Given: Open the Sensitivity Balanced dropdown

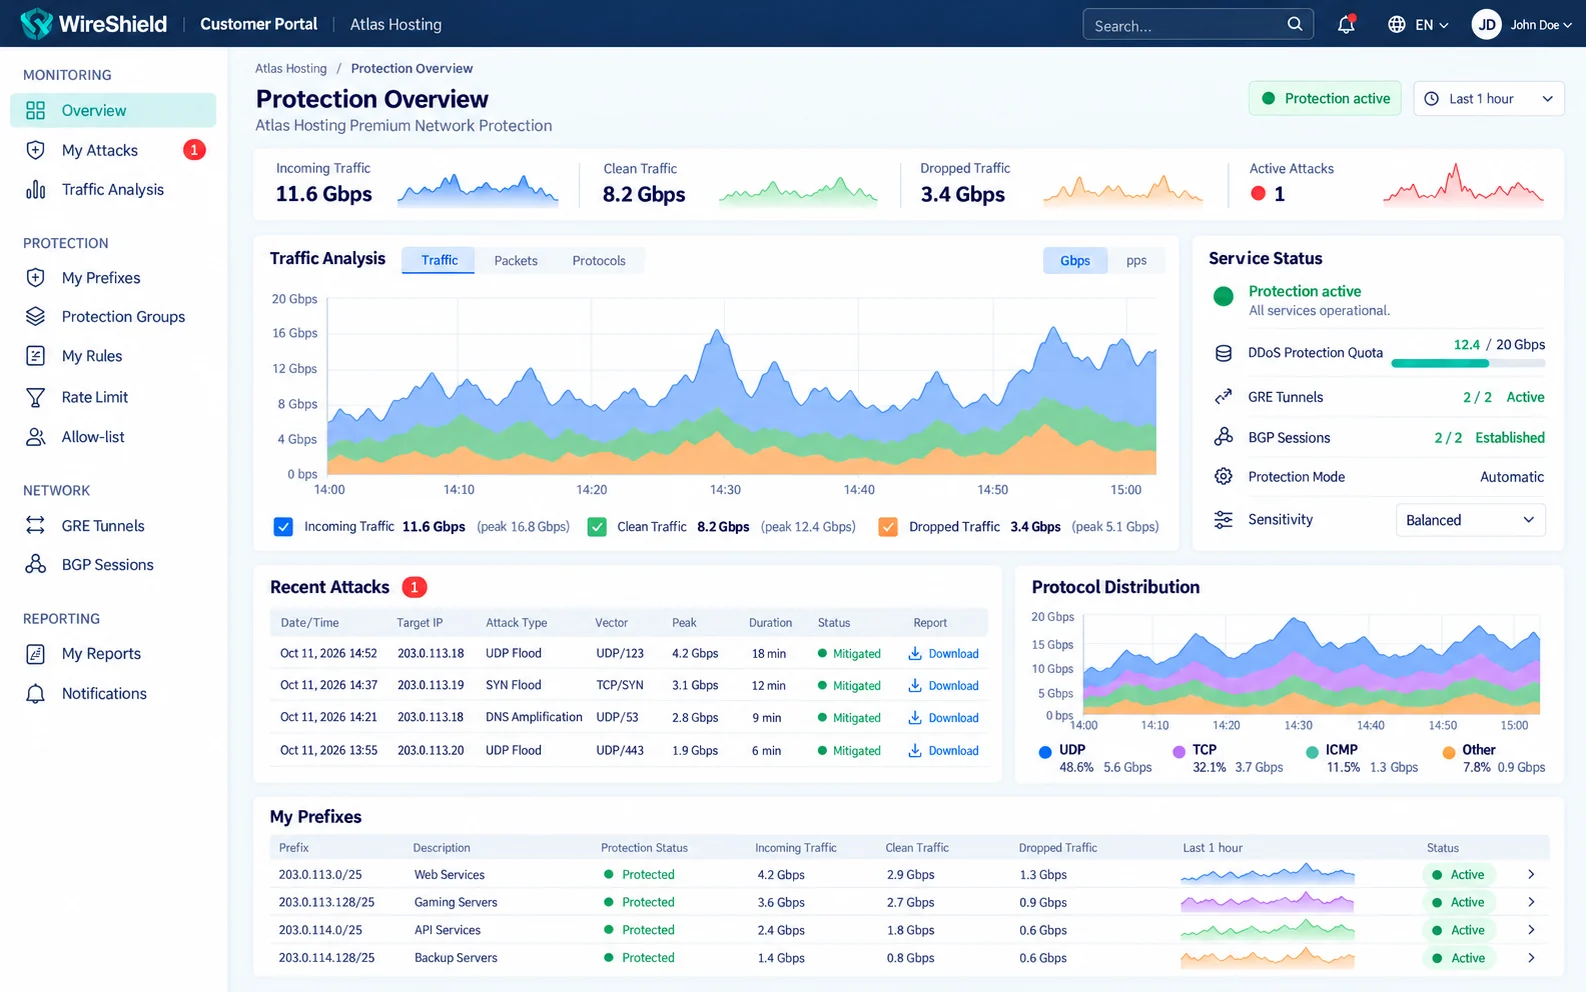Looking at the screenshot, I should pyautogui.click(x=1470, y=520).
